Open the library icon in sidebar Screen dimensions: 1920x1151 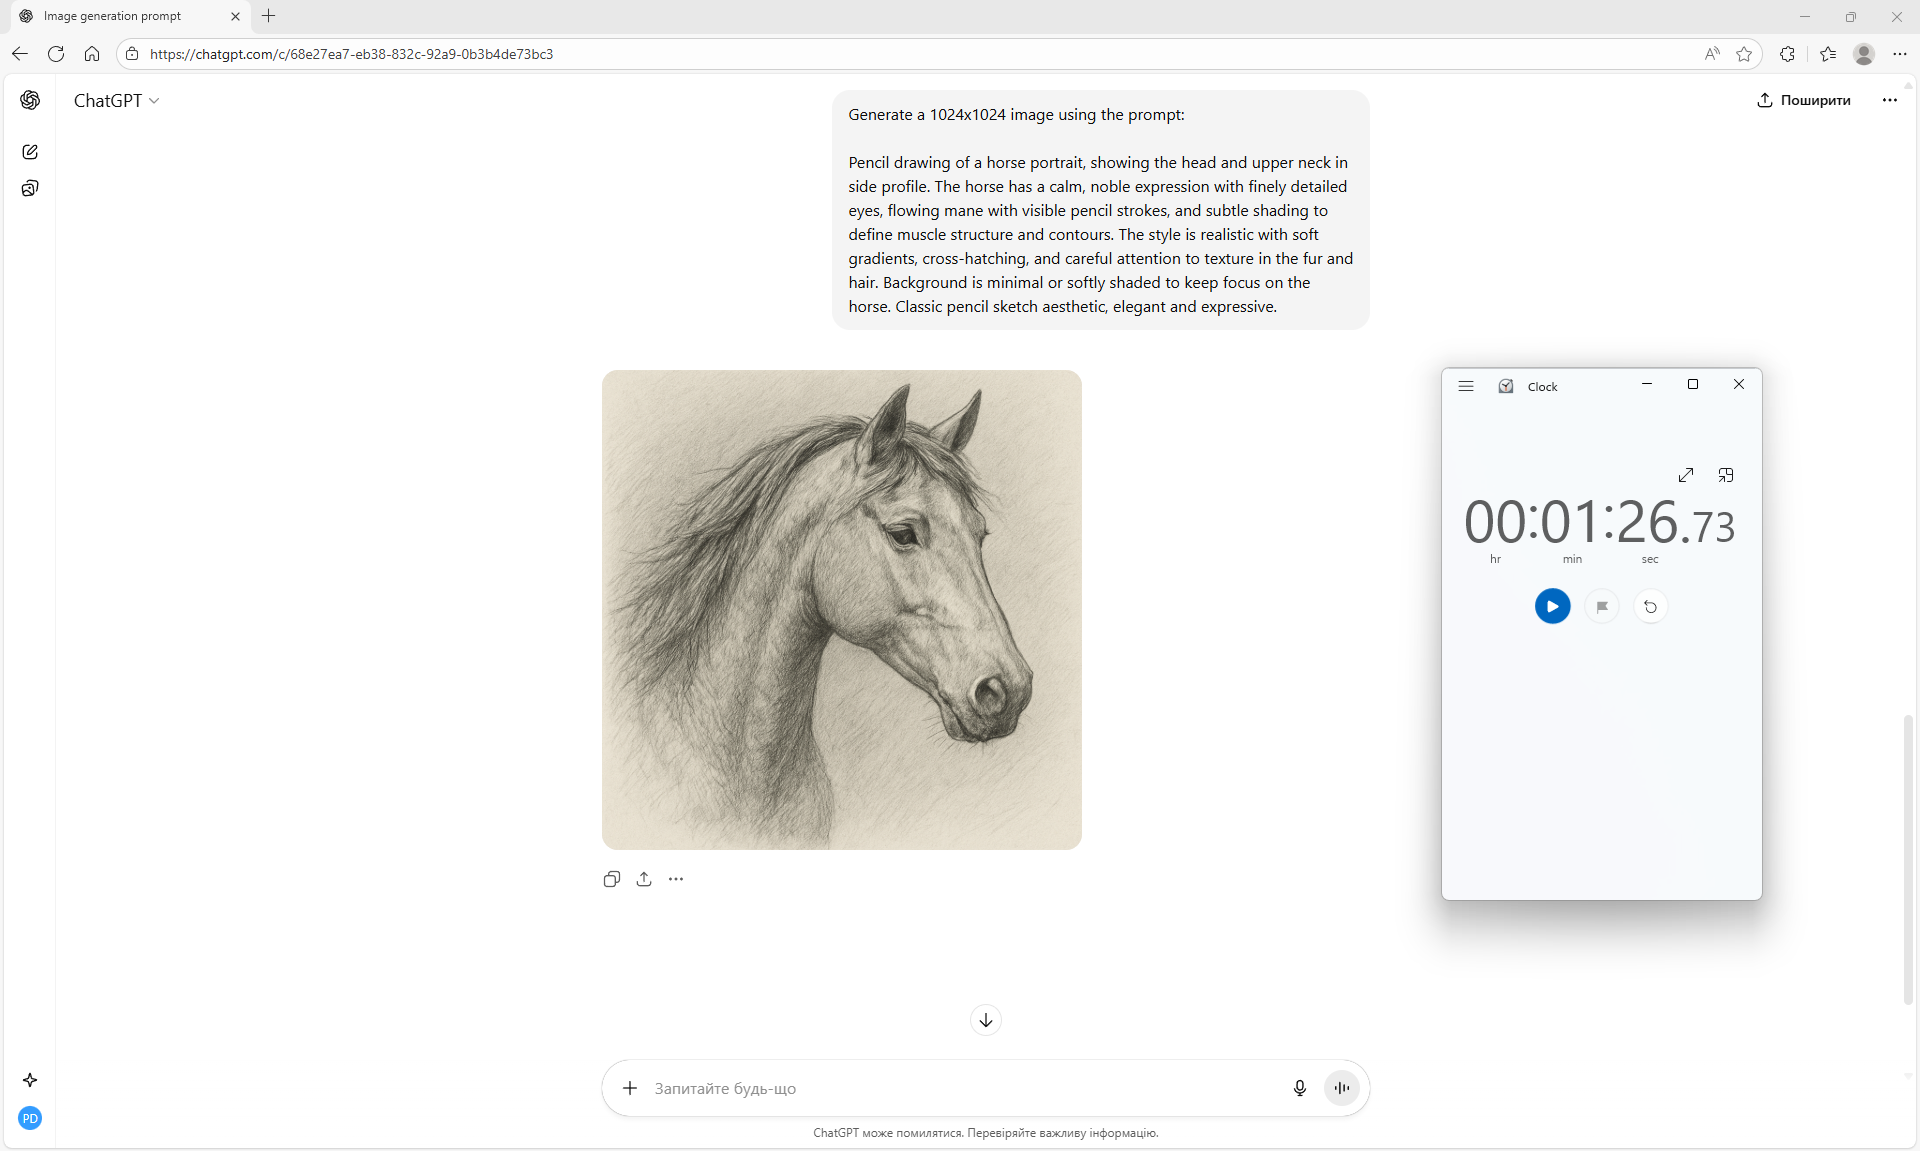pos(30,189)
